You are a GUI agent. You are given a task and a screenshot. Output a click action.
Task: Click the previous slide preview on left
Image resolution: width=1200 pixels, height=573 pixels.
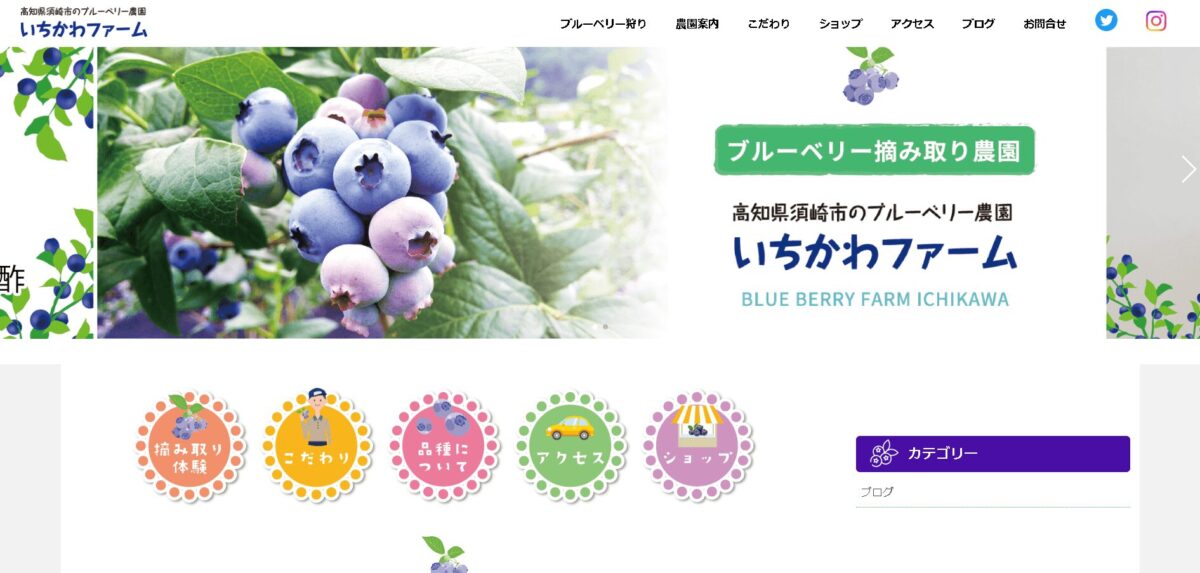[x=47, y=192]
